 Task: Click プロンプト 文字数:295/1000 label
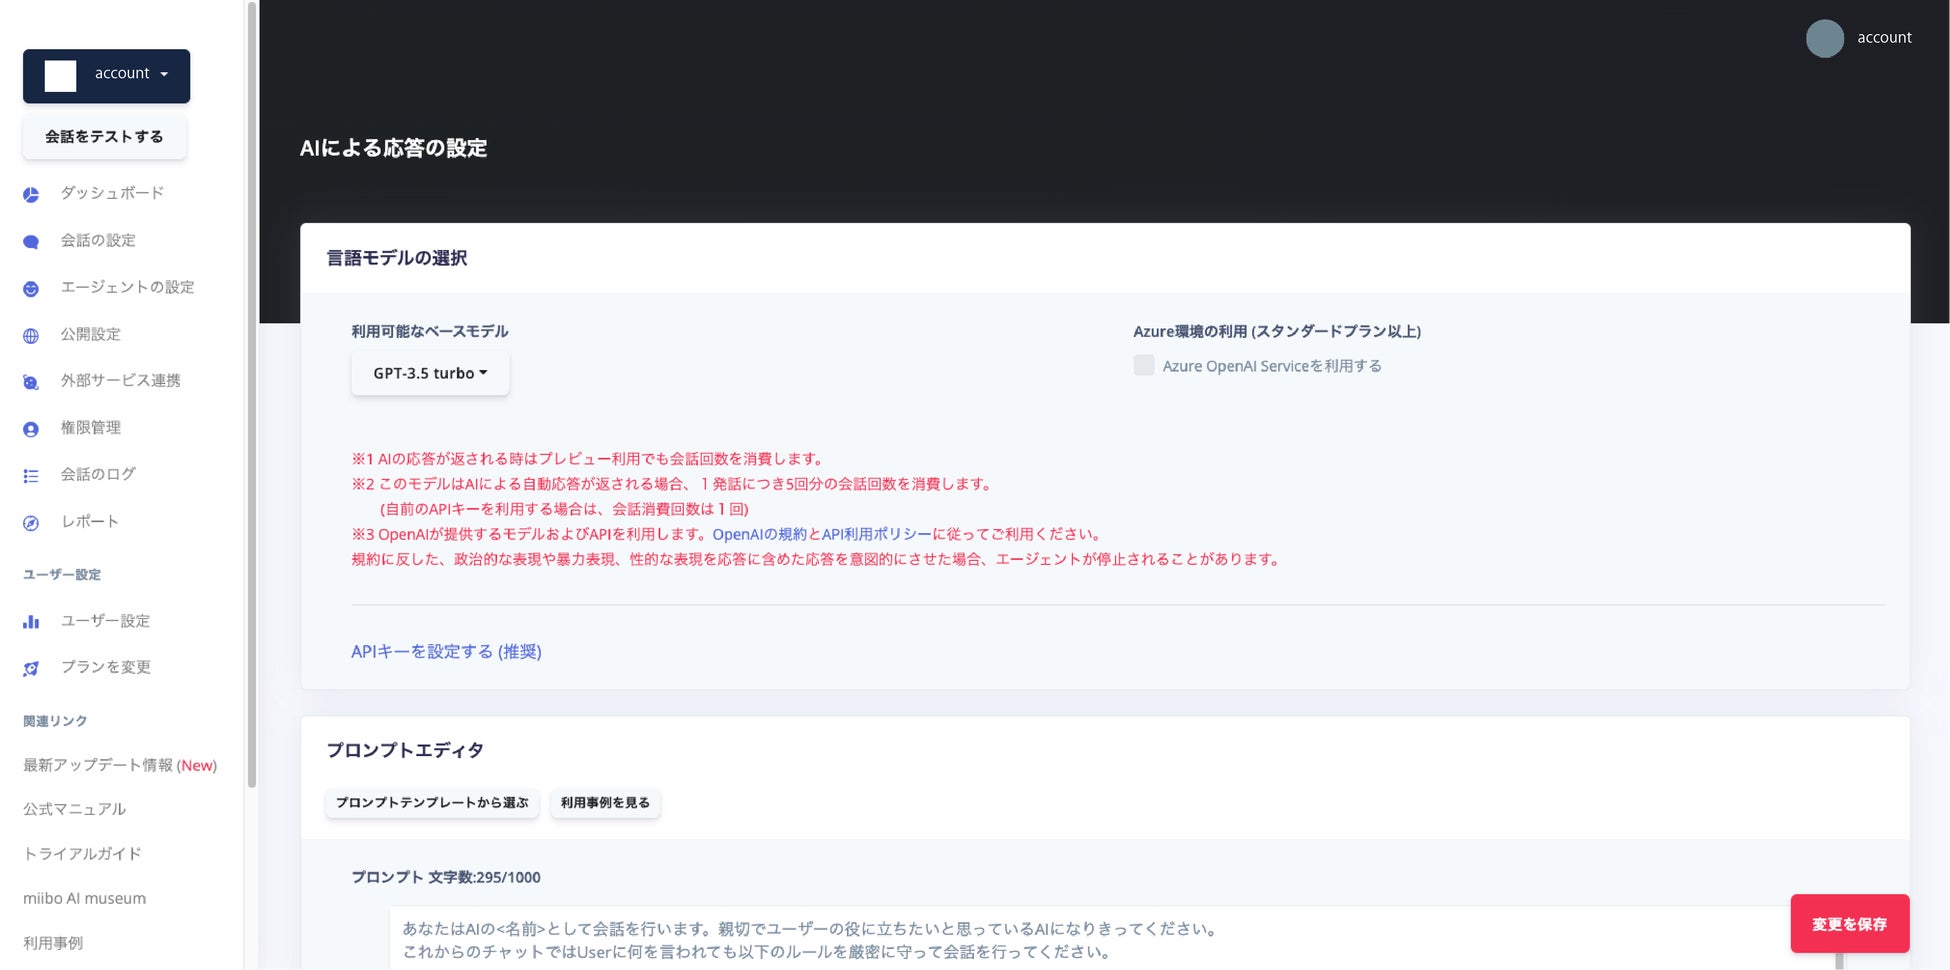(x=446, y=877)
